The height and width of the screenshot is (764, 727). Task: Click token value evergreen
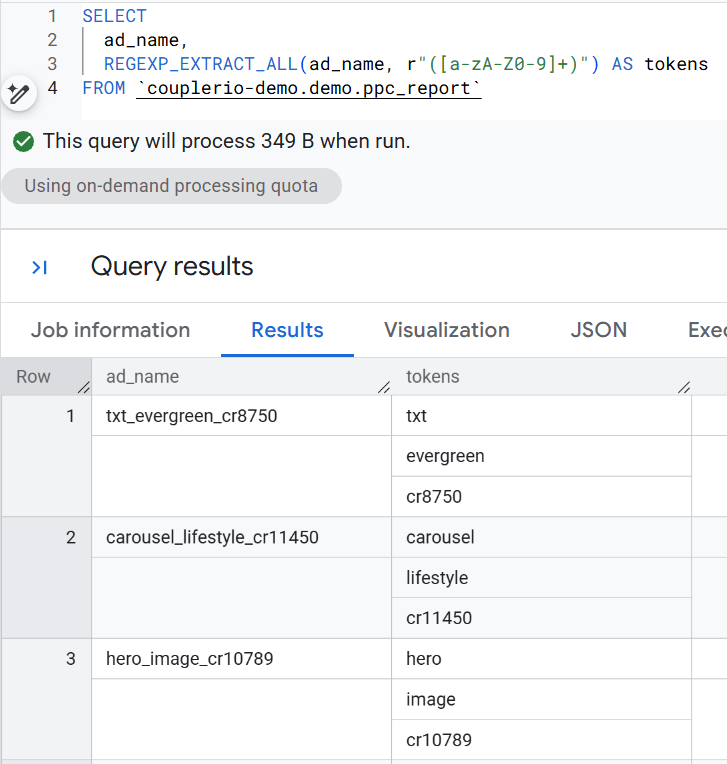point(541,456)
